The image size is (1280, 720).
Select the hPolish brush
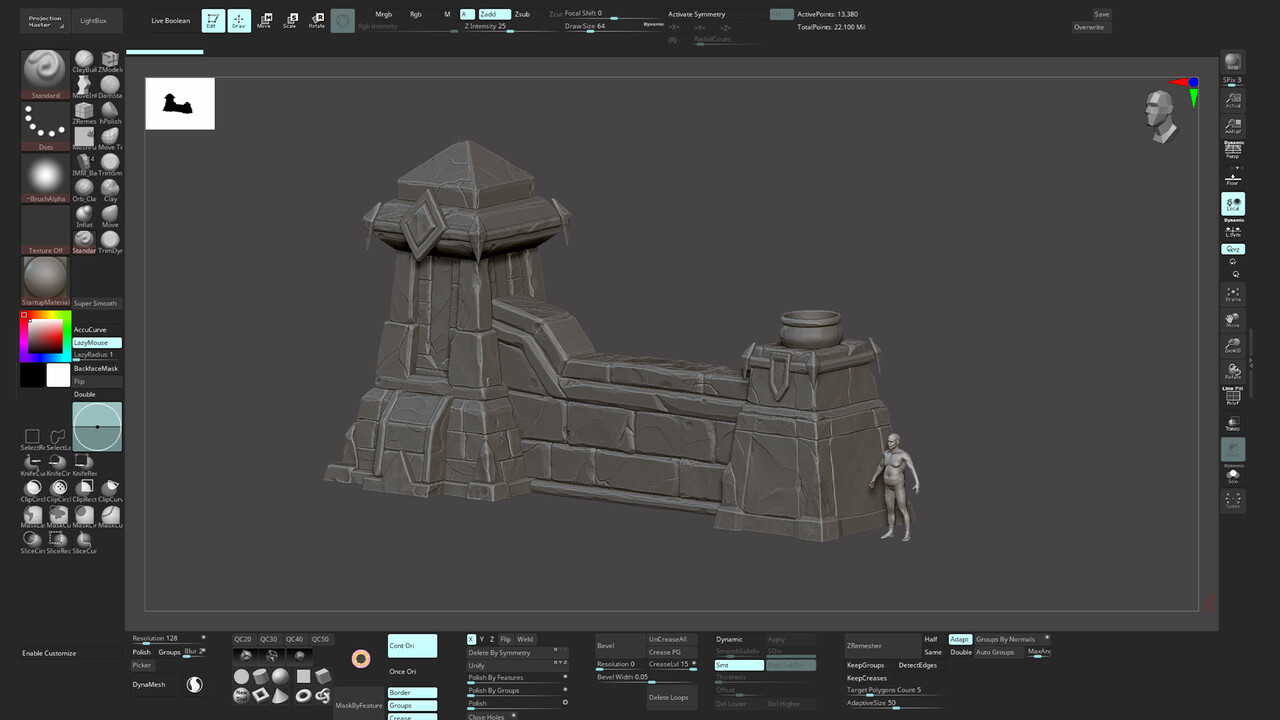pyautogui.click(x=110, y=114)
